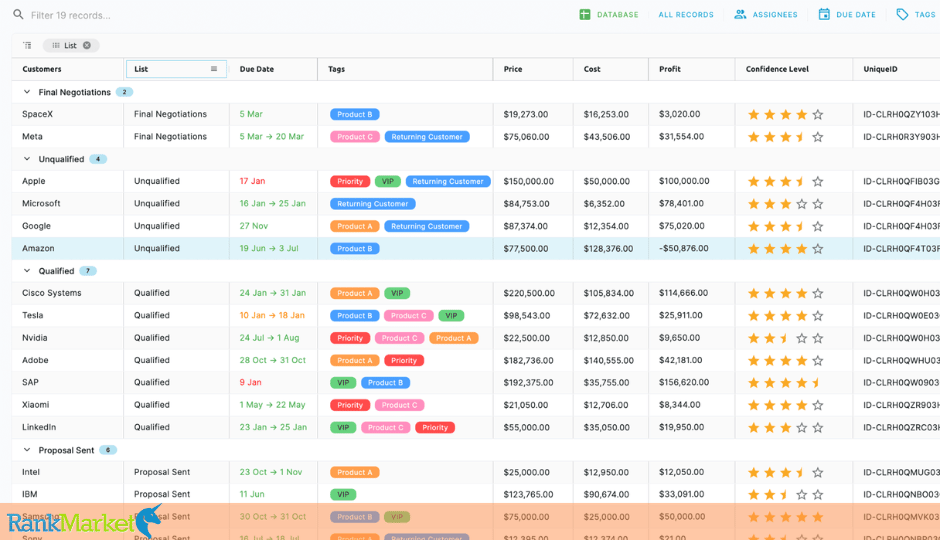The width and height of the screenshot is (940, 540).
Task: Click Xiaomi's cost $12,706.00
Action: (x=607, y=405)
